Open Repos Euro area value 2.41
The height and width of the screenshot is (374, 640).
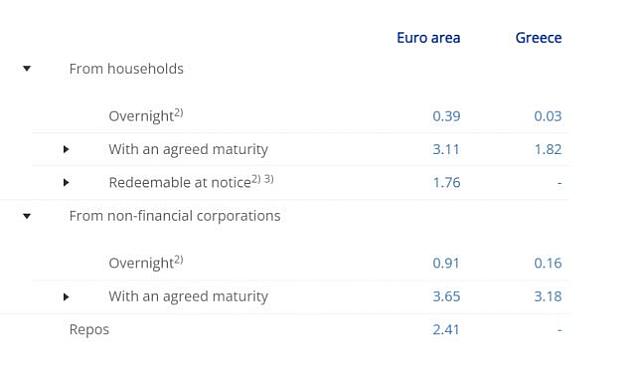(x=446, y=329)
